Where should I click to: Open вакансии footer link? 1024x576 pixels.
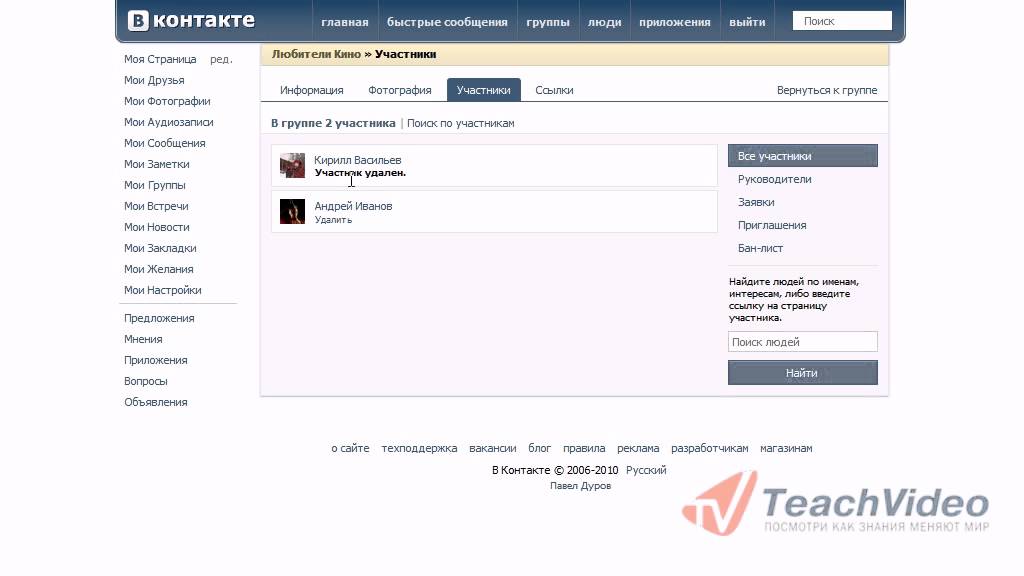coord(492,449)
